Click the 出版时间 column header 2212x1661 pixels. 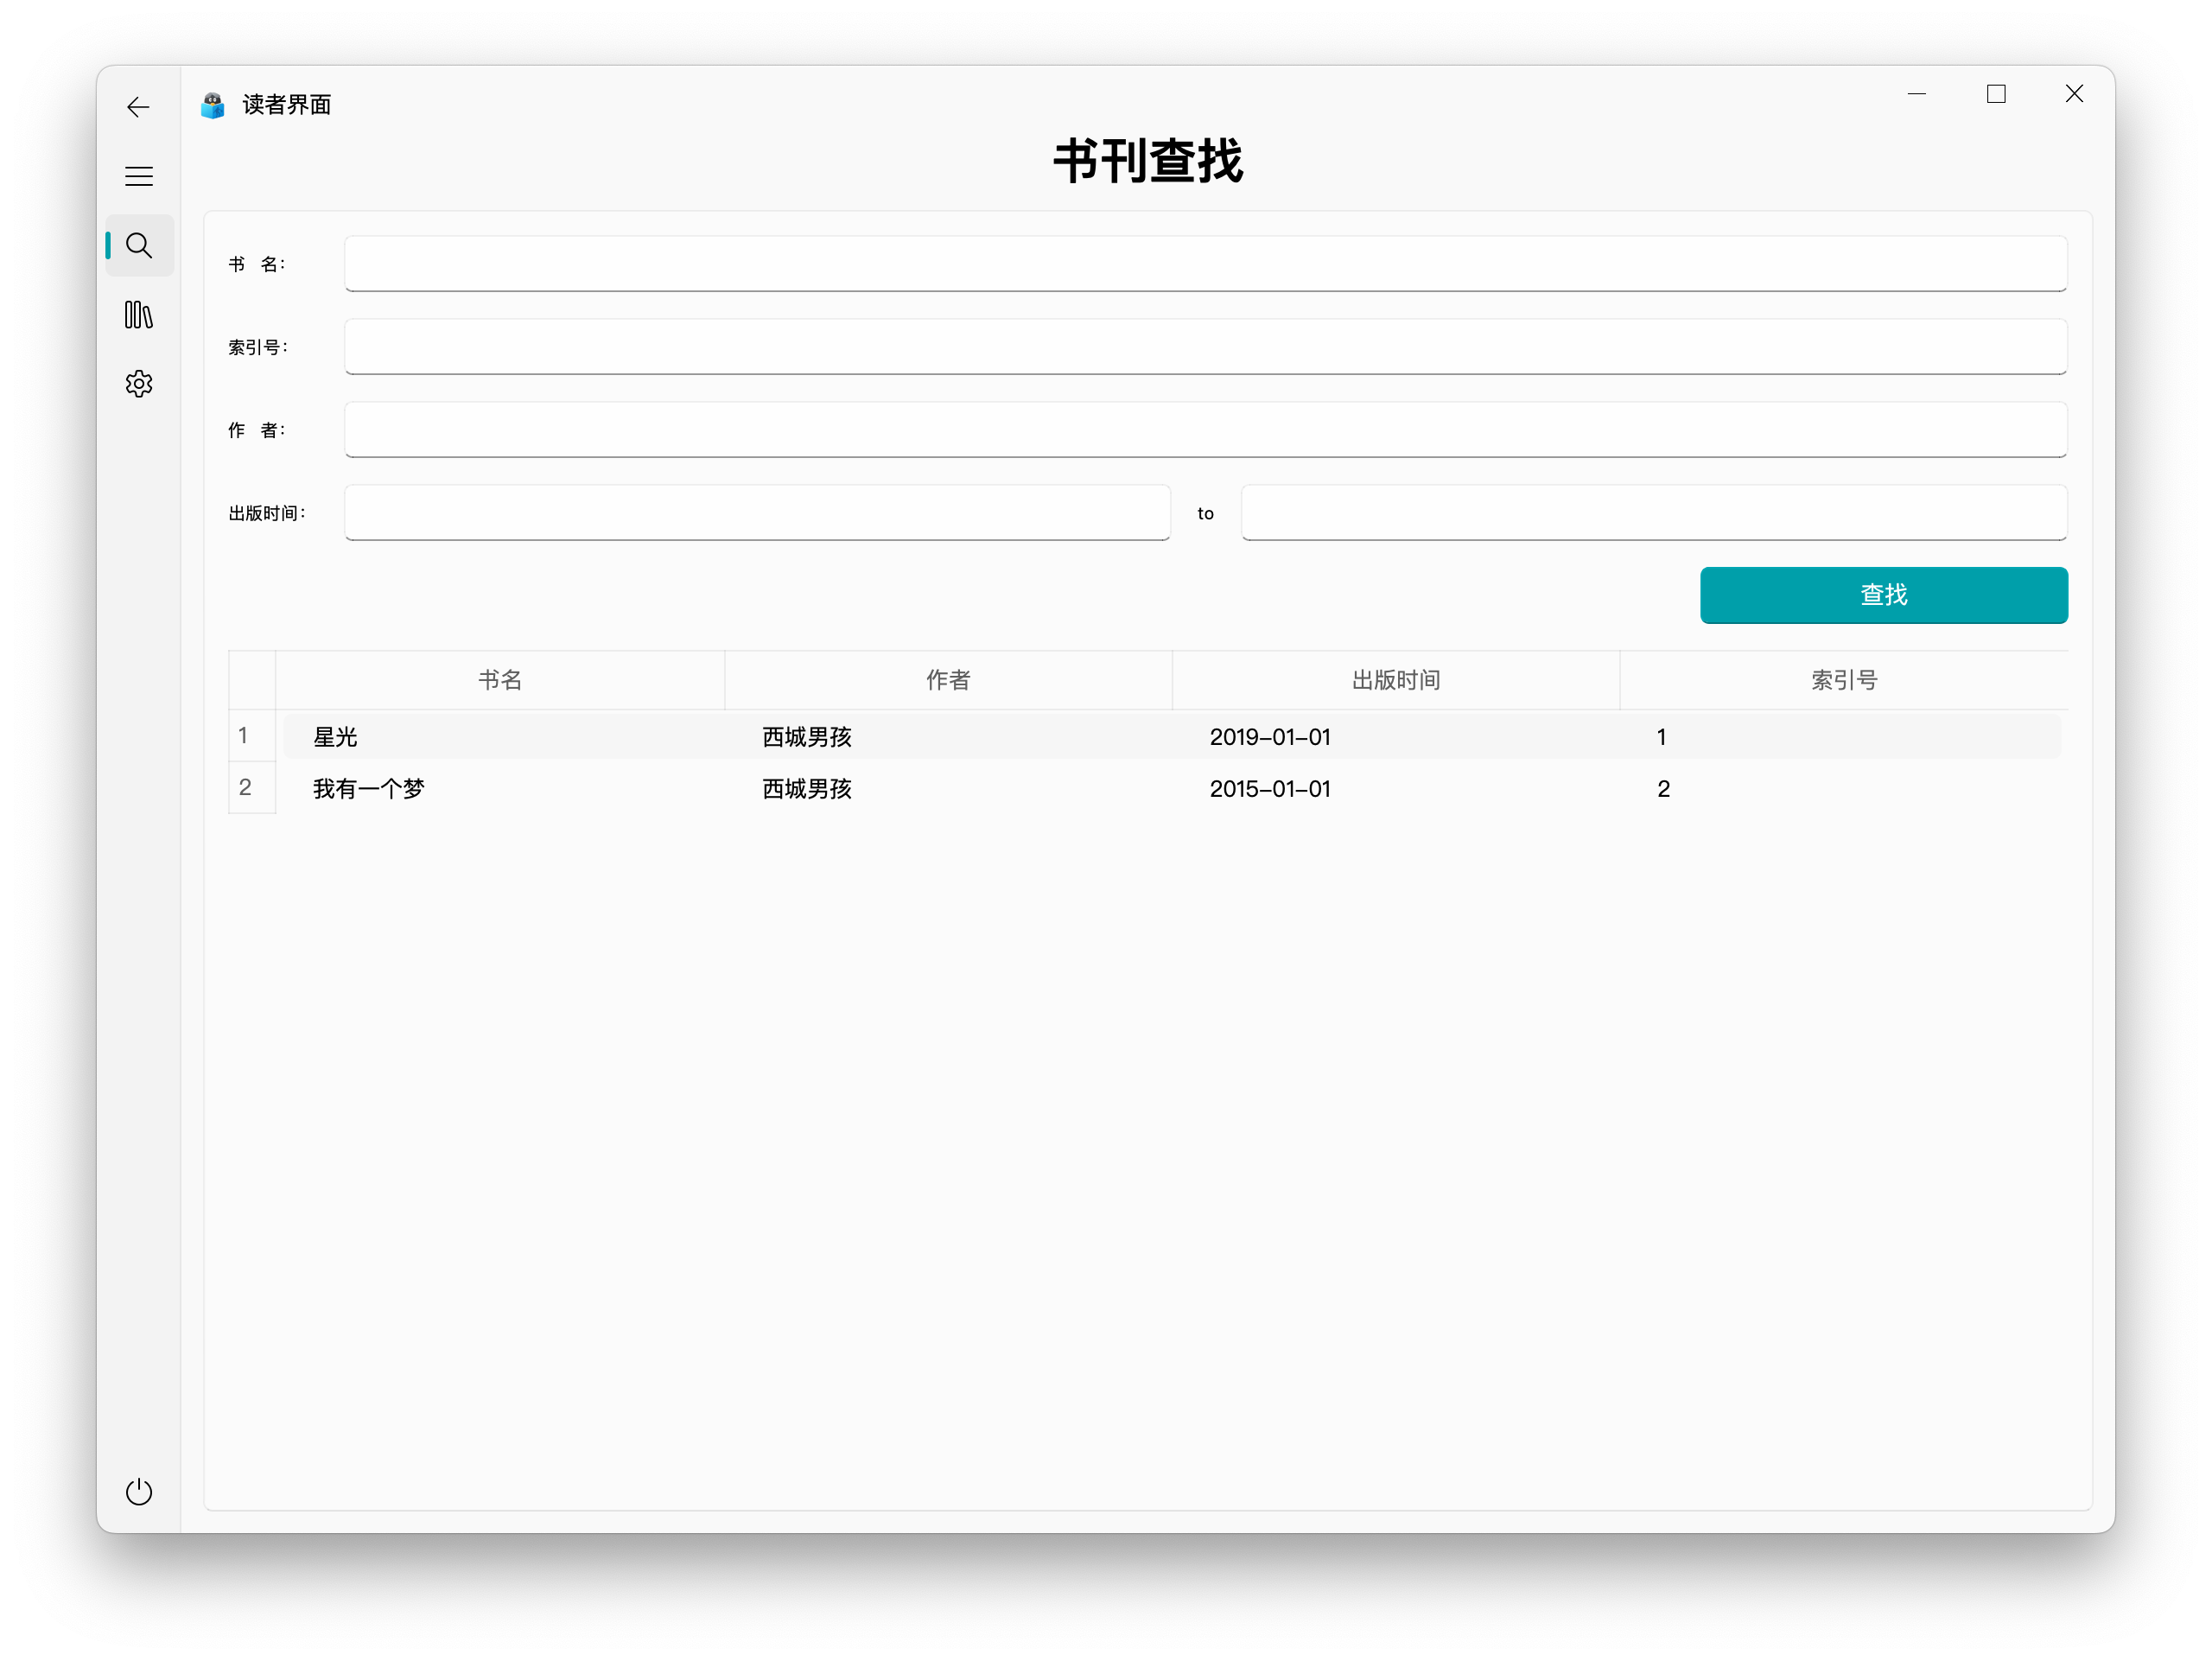pos(1395,680)
